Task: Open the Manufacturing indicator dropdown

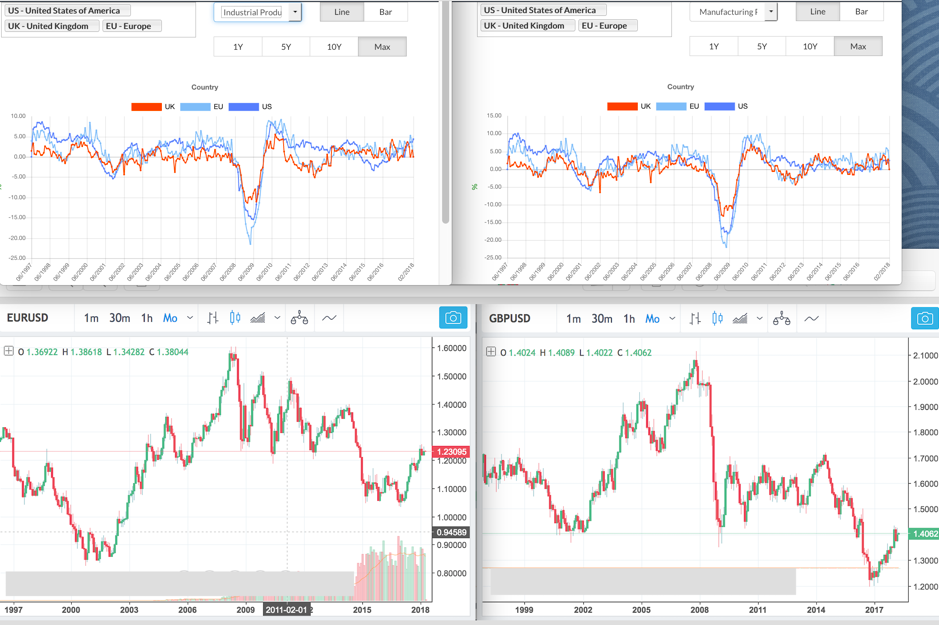Action: (x=771, y=13)
